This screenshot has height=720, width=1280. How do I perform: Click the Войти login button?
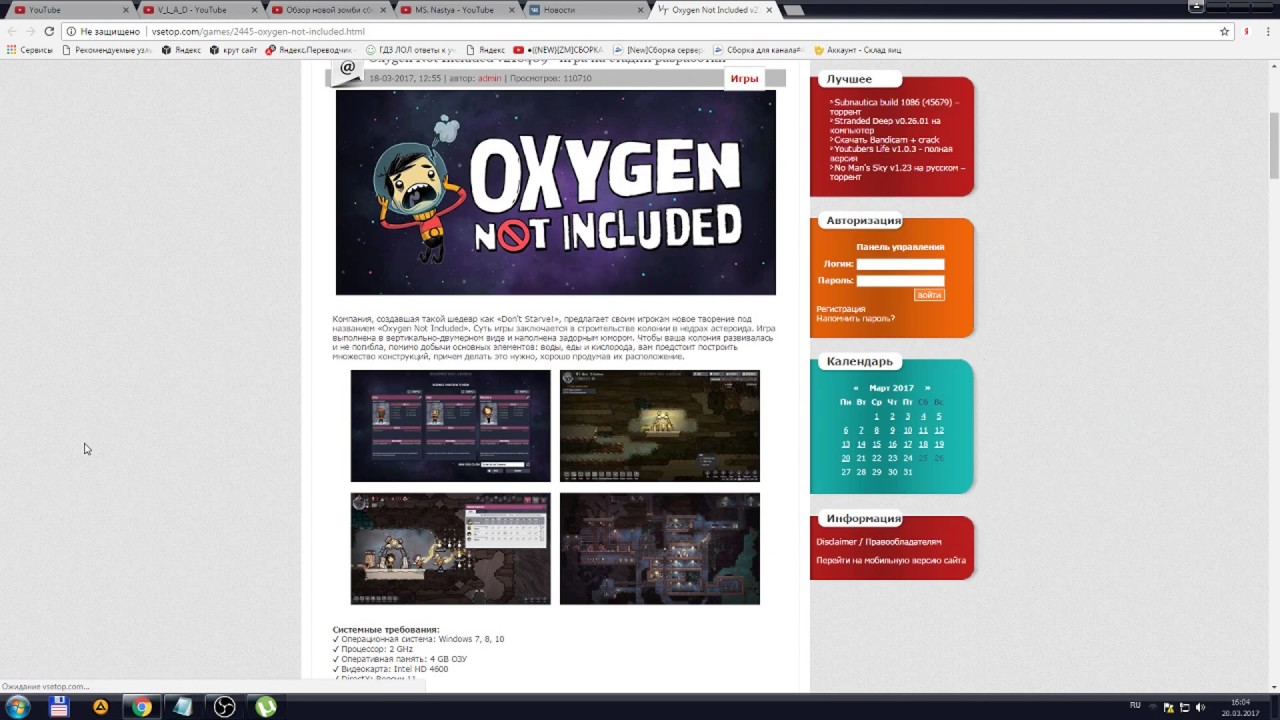coord(929,295)
